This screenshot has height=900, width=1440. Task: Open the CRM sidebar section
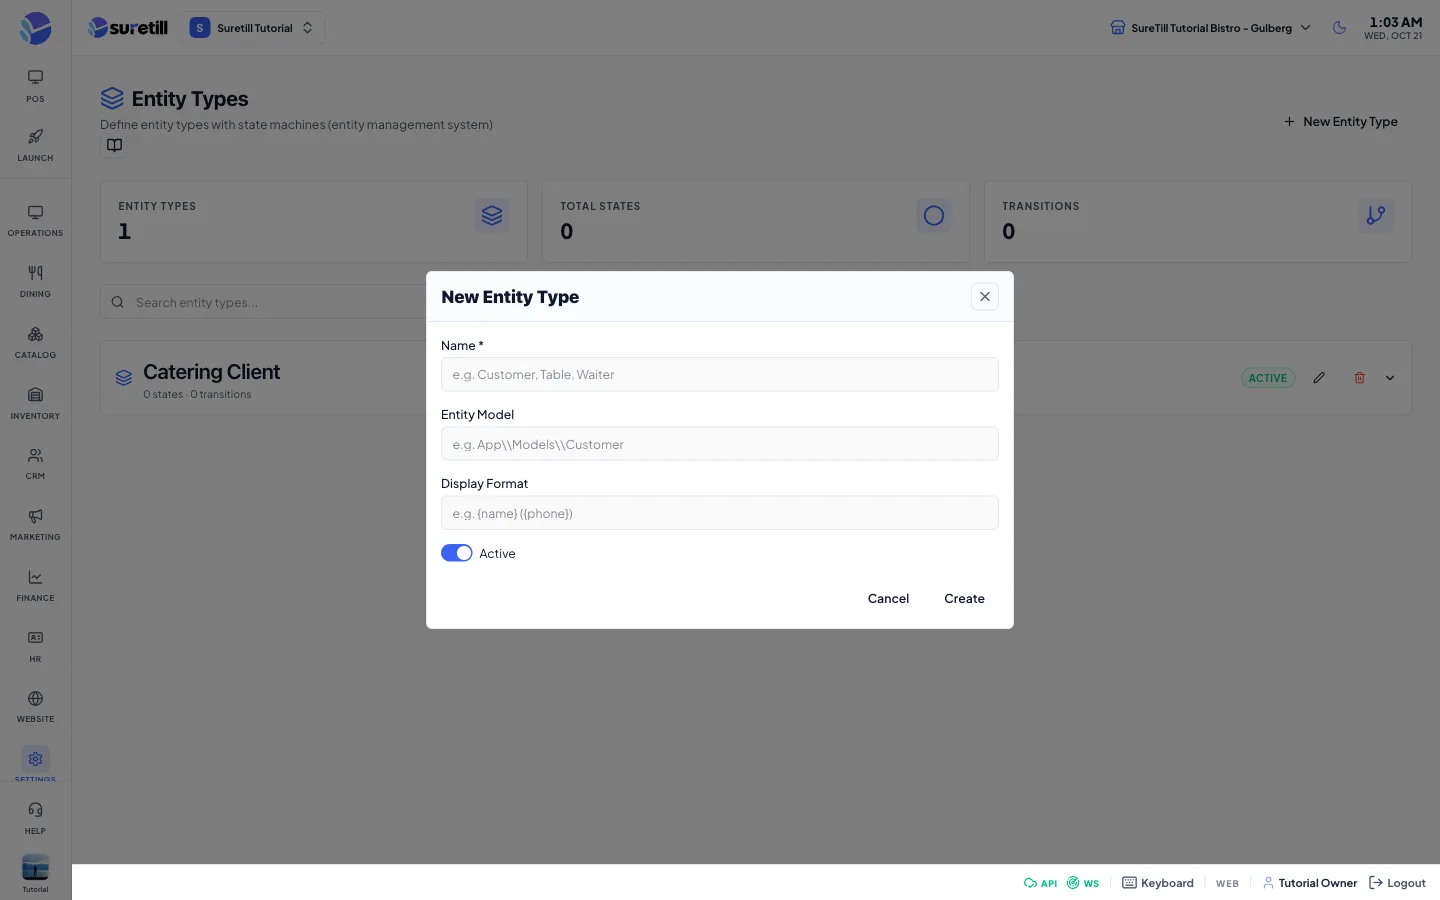[x=35, y=464]
